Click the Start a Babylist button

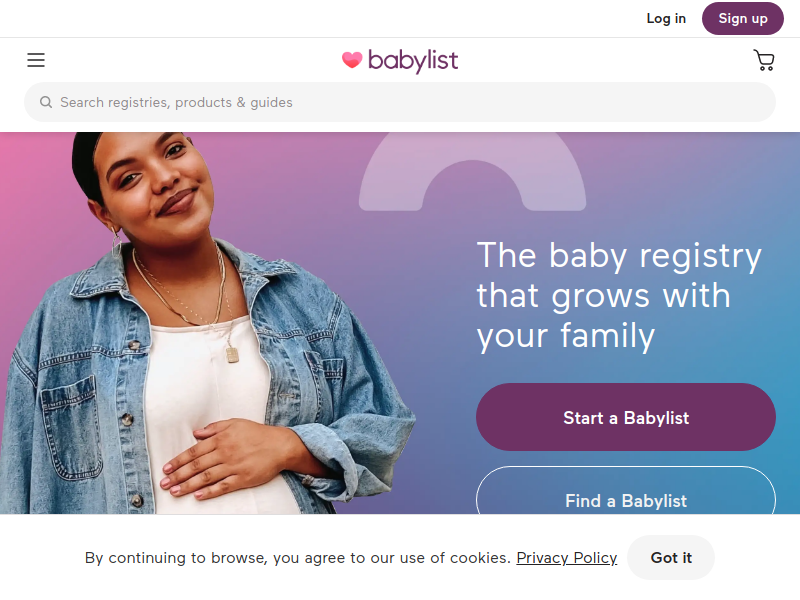click(x=626, y=417)
